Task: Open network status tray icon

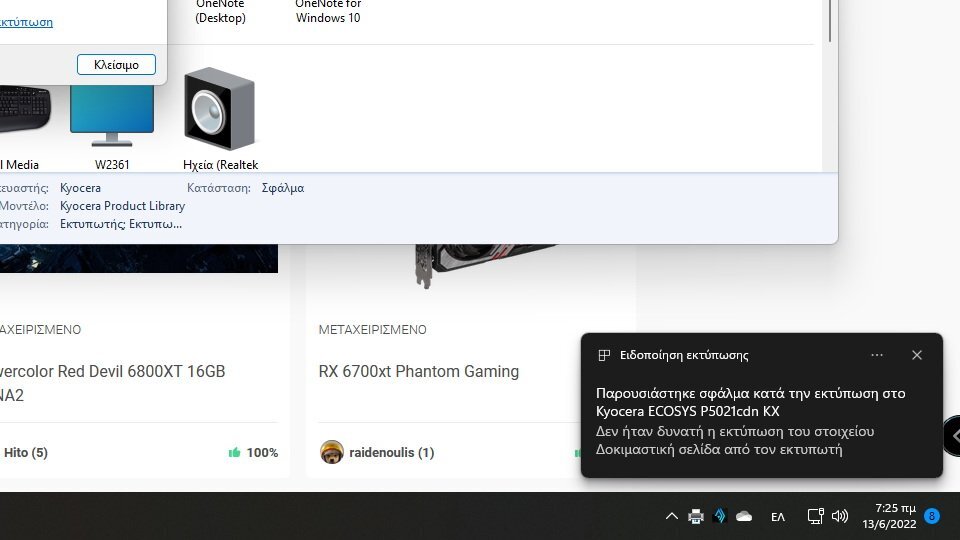Action: (816, 516)
